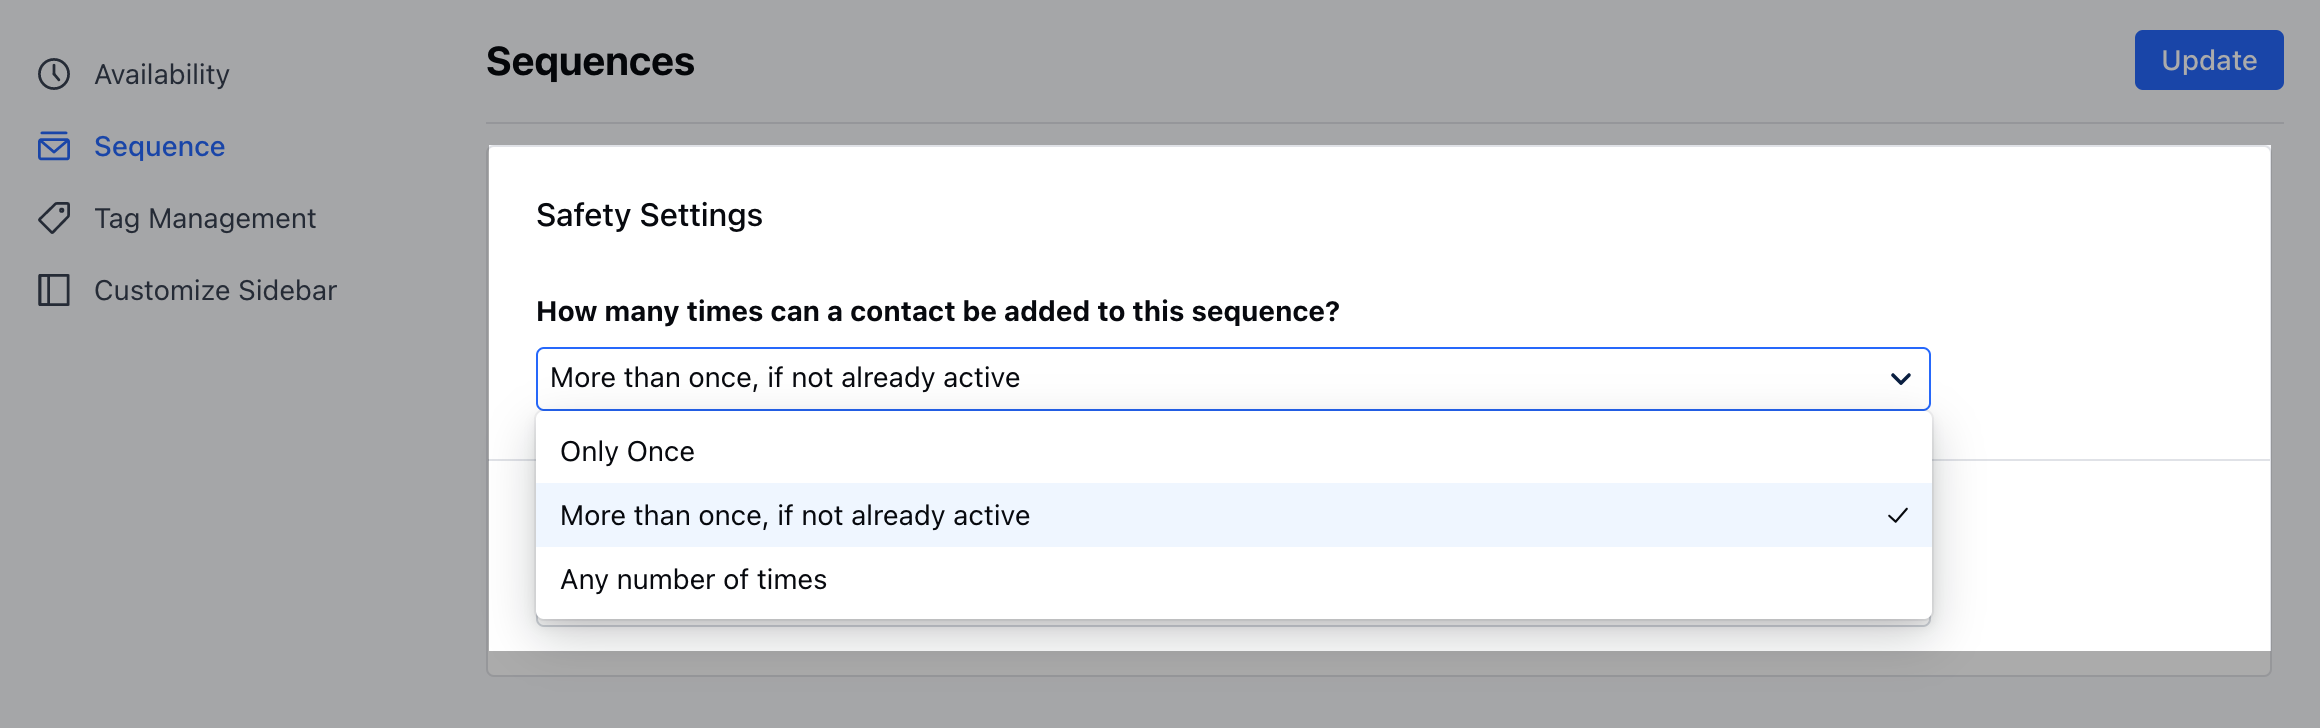
Task: Choose the Only Once option
Action: 1233,451
